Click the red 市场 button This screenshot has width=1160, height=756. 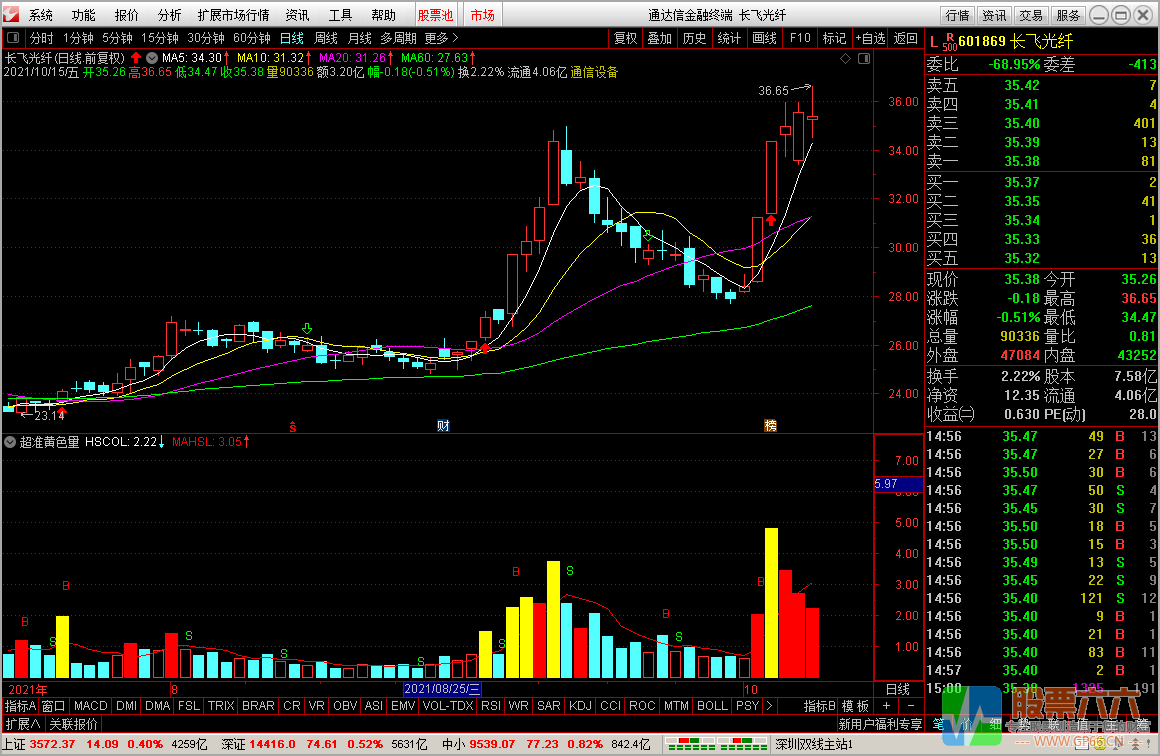482,15
